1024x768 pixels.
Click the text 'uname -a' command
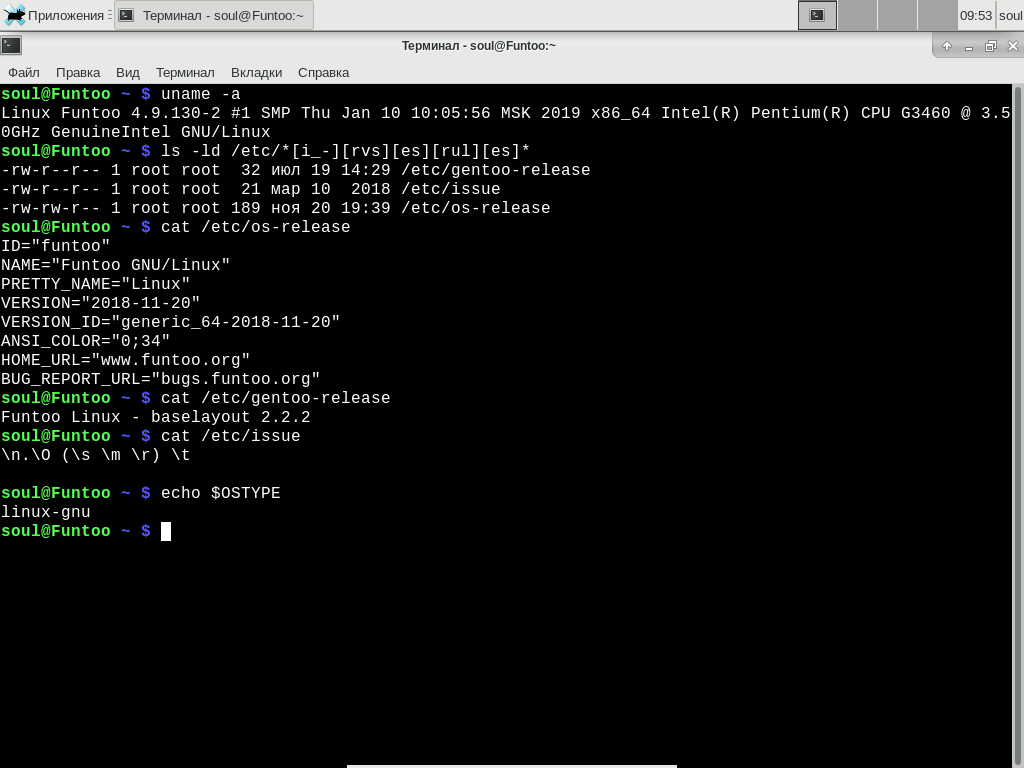pyautogui.click(x=200, y=94)
